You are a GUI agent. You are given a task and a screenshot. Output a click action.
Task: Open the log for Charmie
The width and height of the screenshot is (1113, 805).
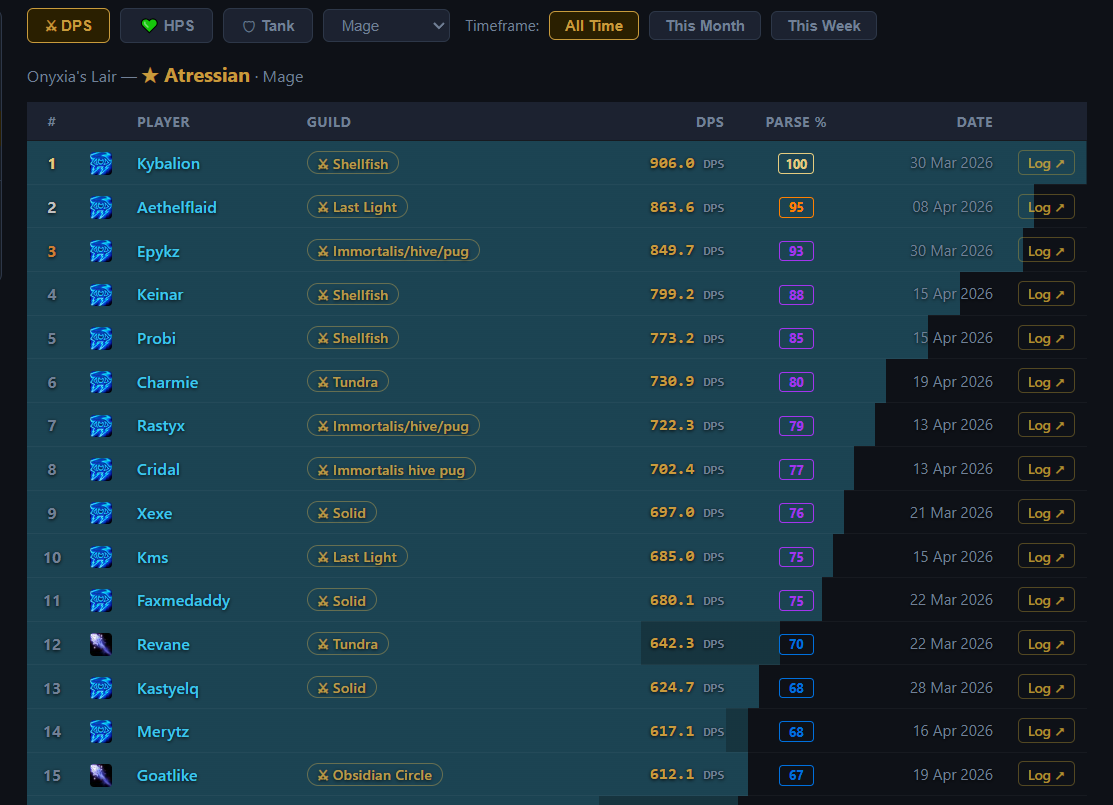coord(1046,382)
